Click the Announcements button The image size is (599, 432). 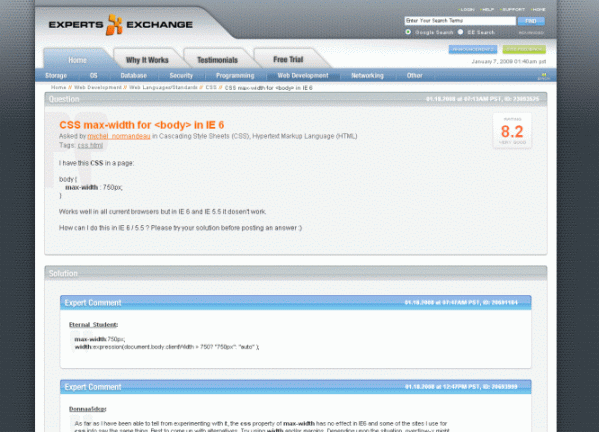(x=473, y=49)
